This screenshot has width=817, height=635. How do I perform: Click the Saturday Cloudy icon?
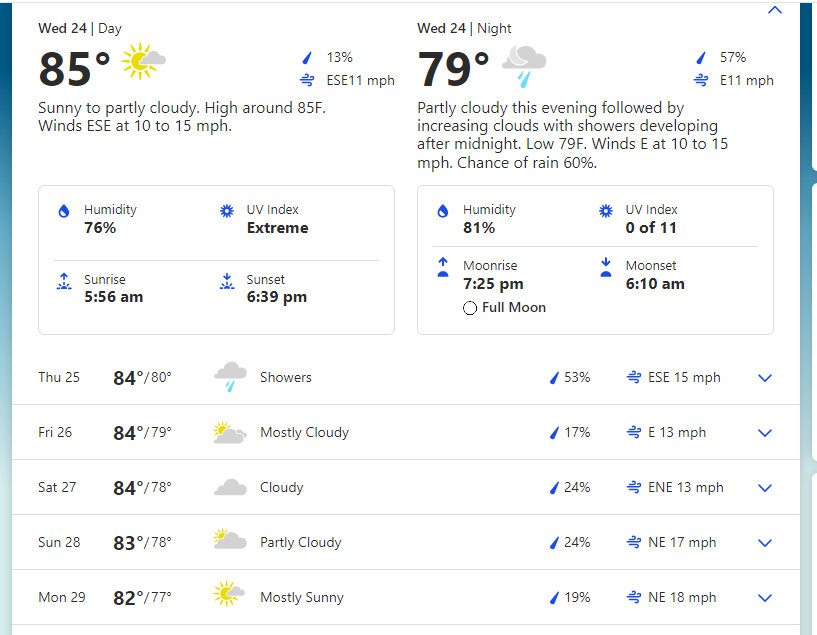(230, 488)
